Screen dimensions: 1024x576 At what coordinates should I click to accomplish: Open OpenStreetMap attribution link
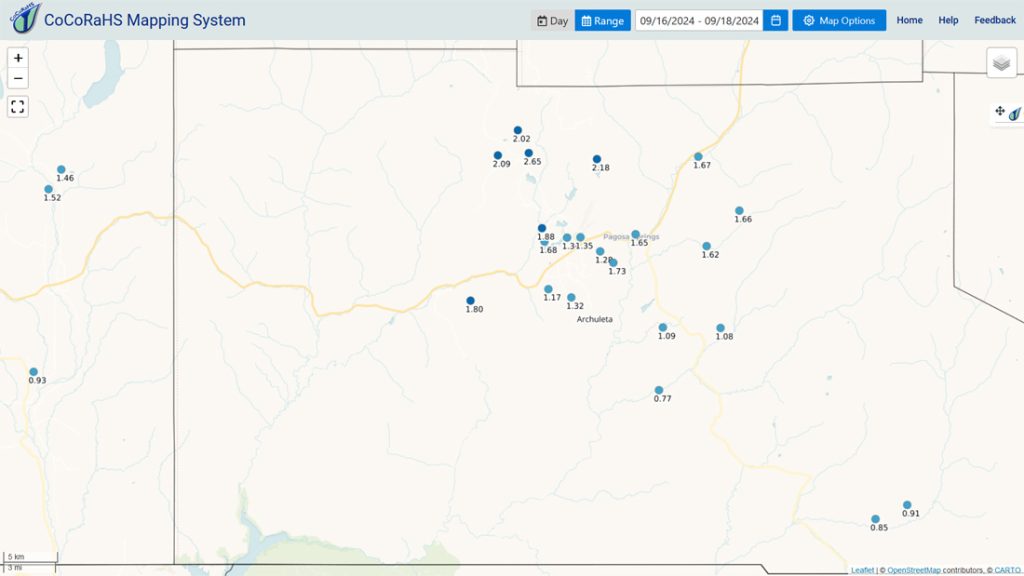pos(914,570)
